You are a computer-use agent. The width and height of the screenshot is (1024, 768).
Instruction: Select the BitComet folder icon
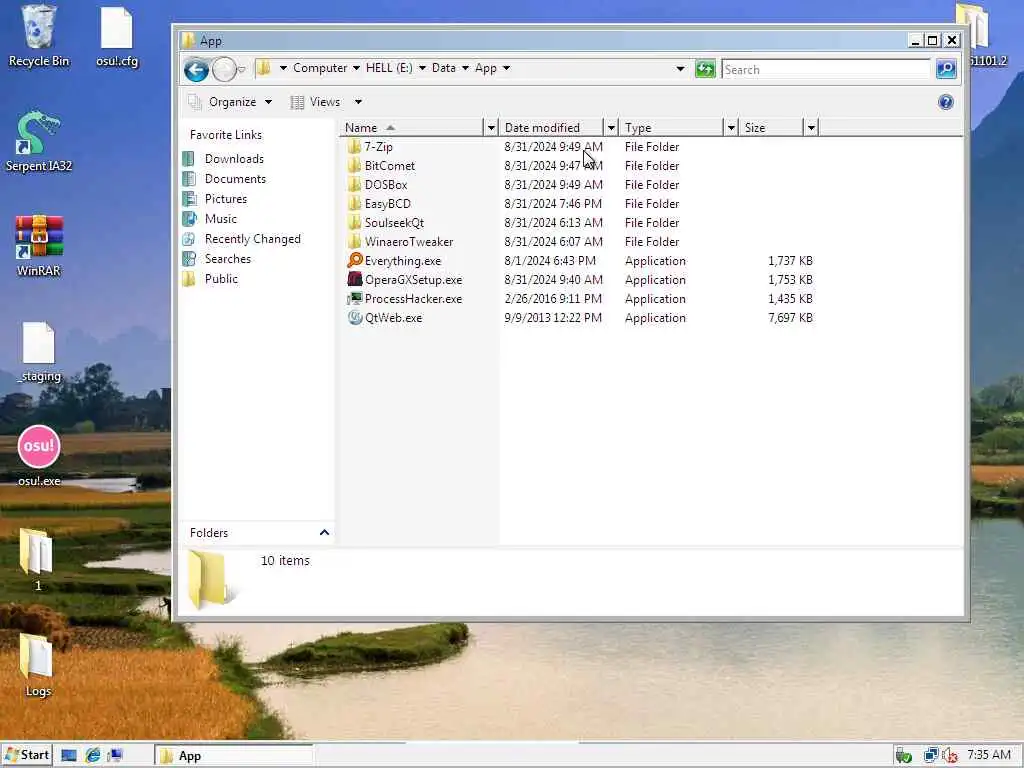pos(354,165)
